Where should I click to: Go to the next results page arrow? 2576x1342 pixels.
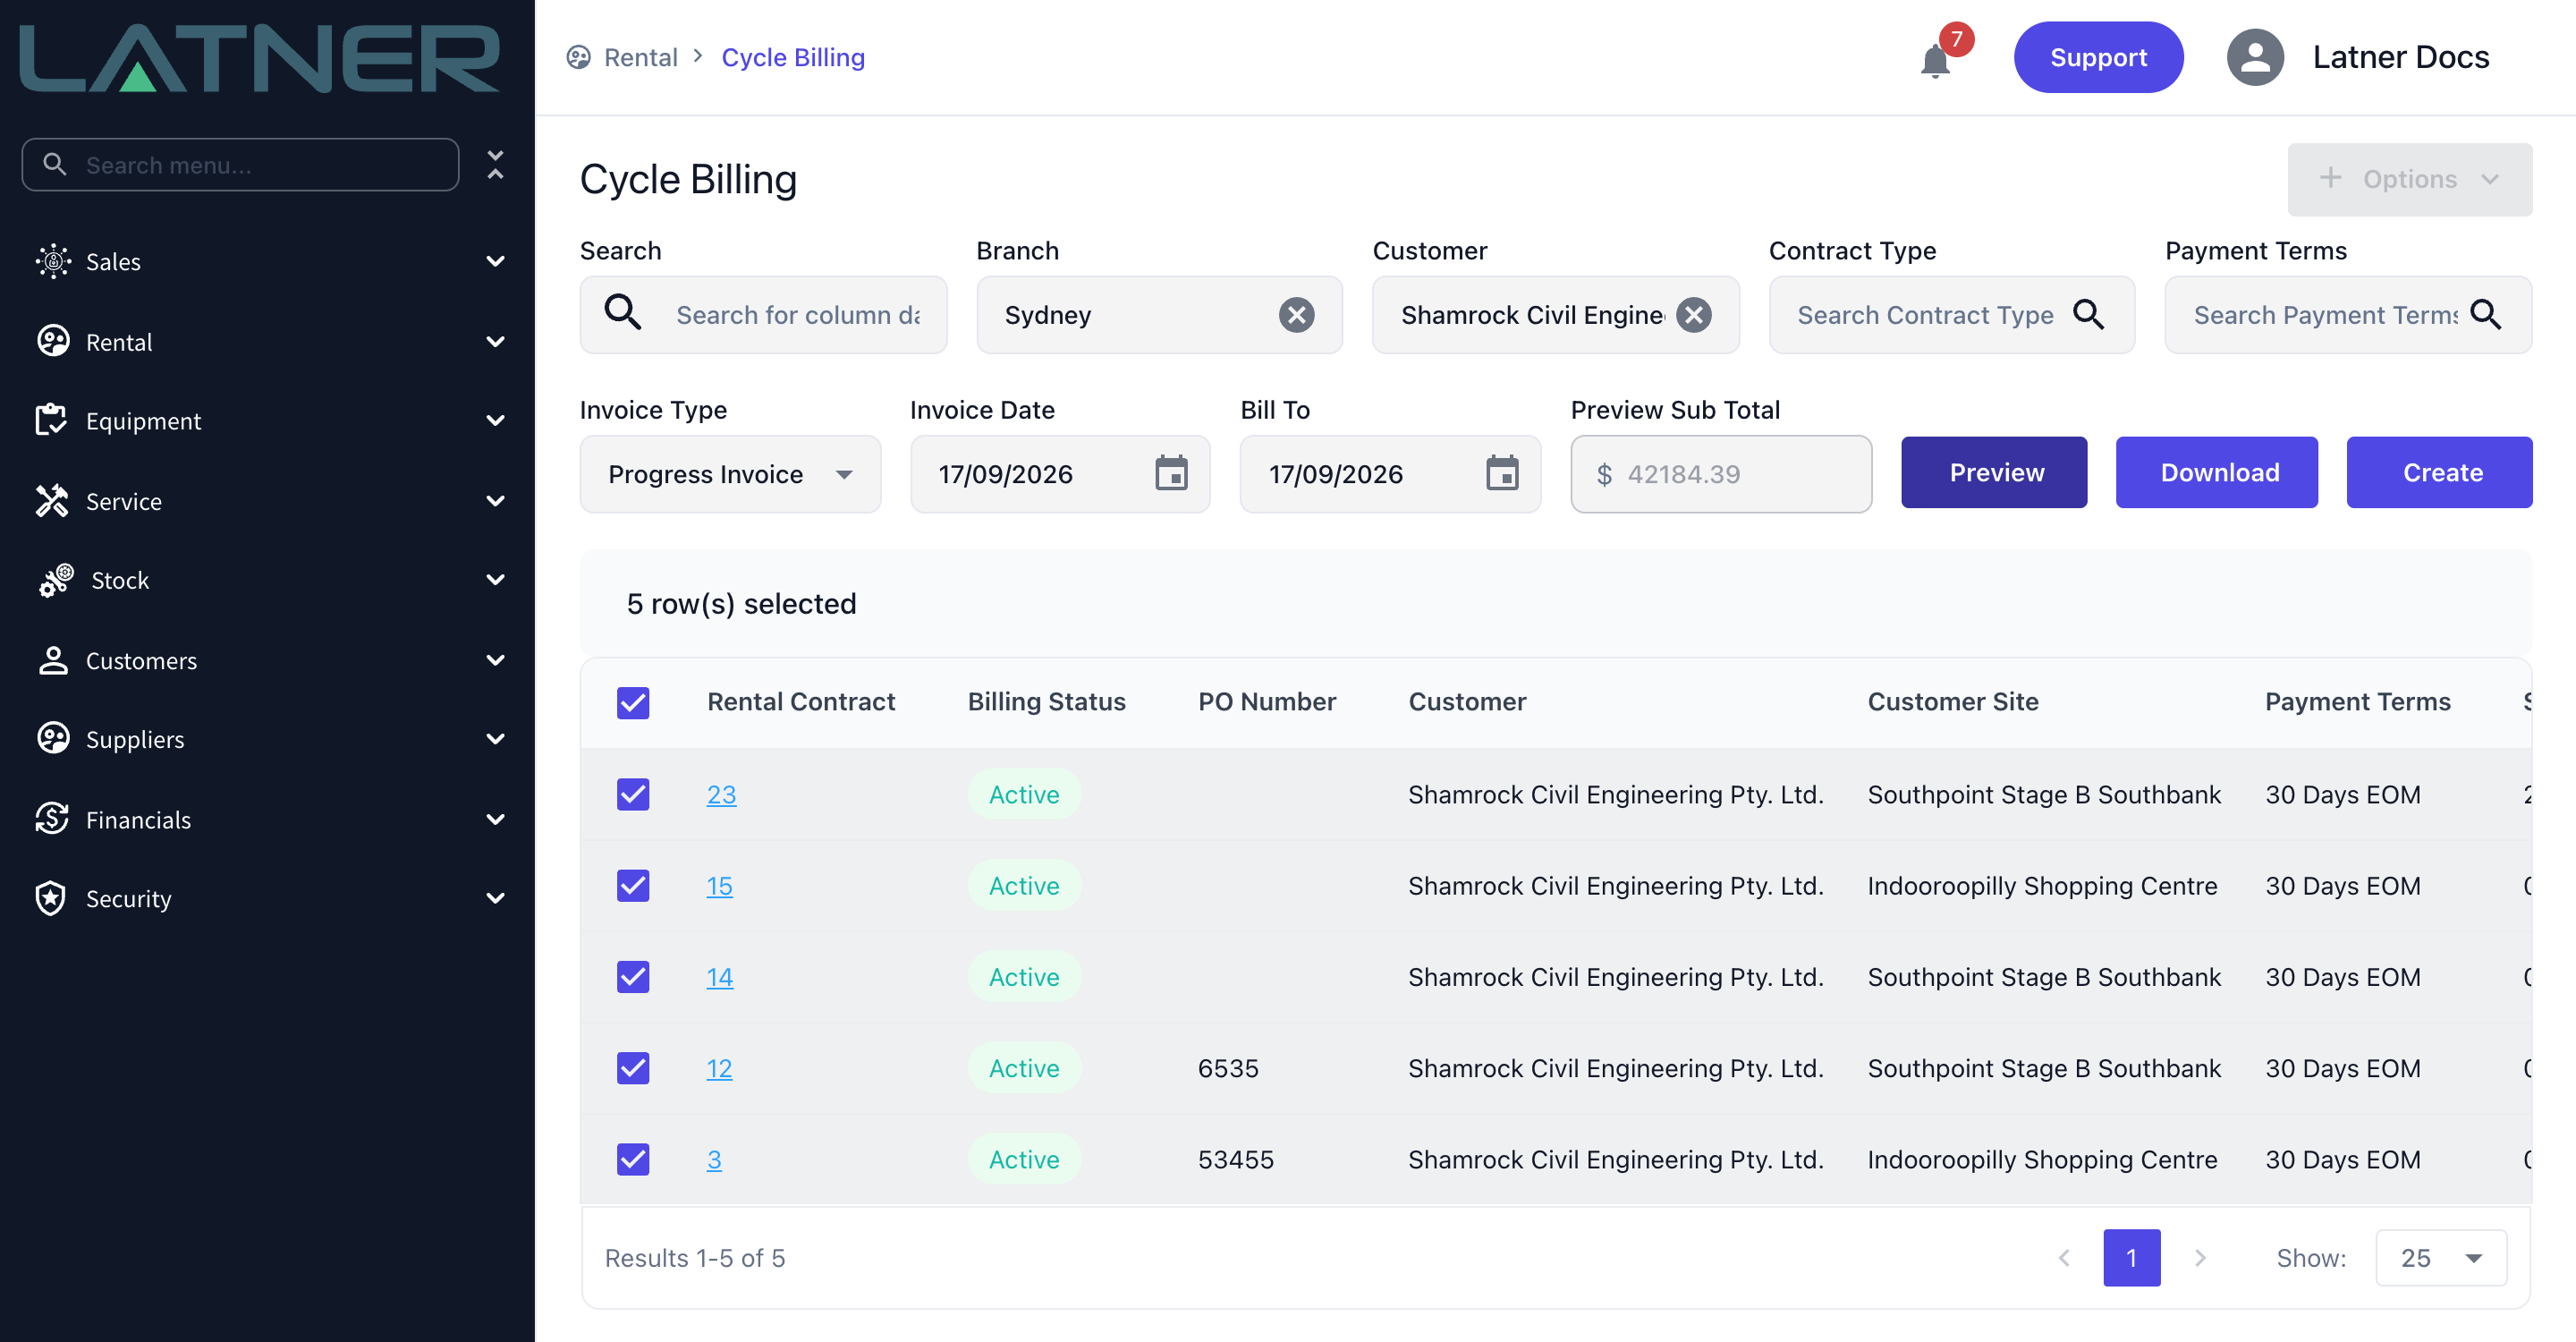(x=2200, y=1258)
